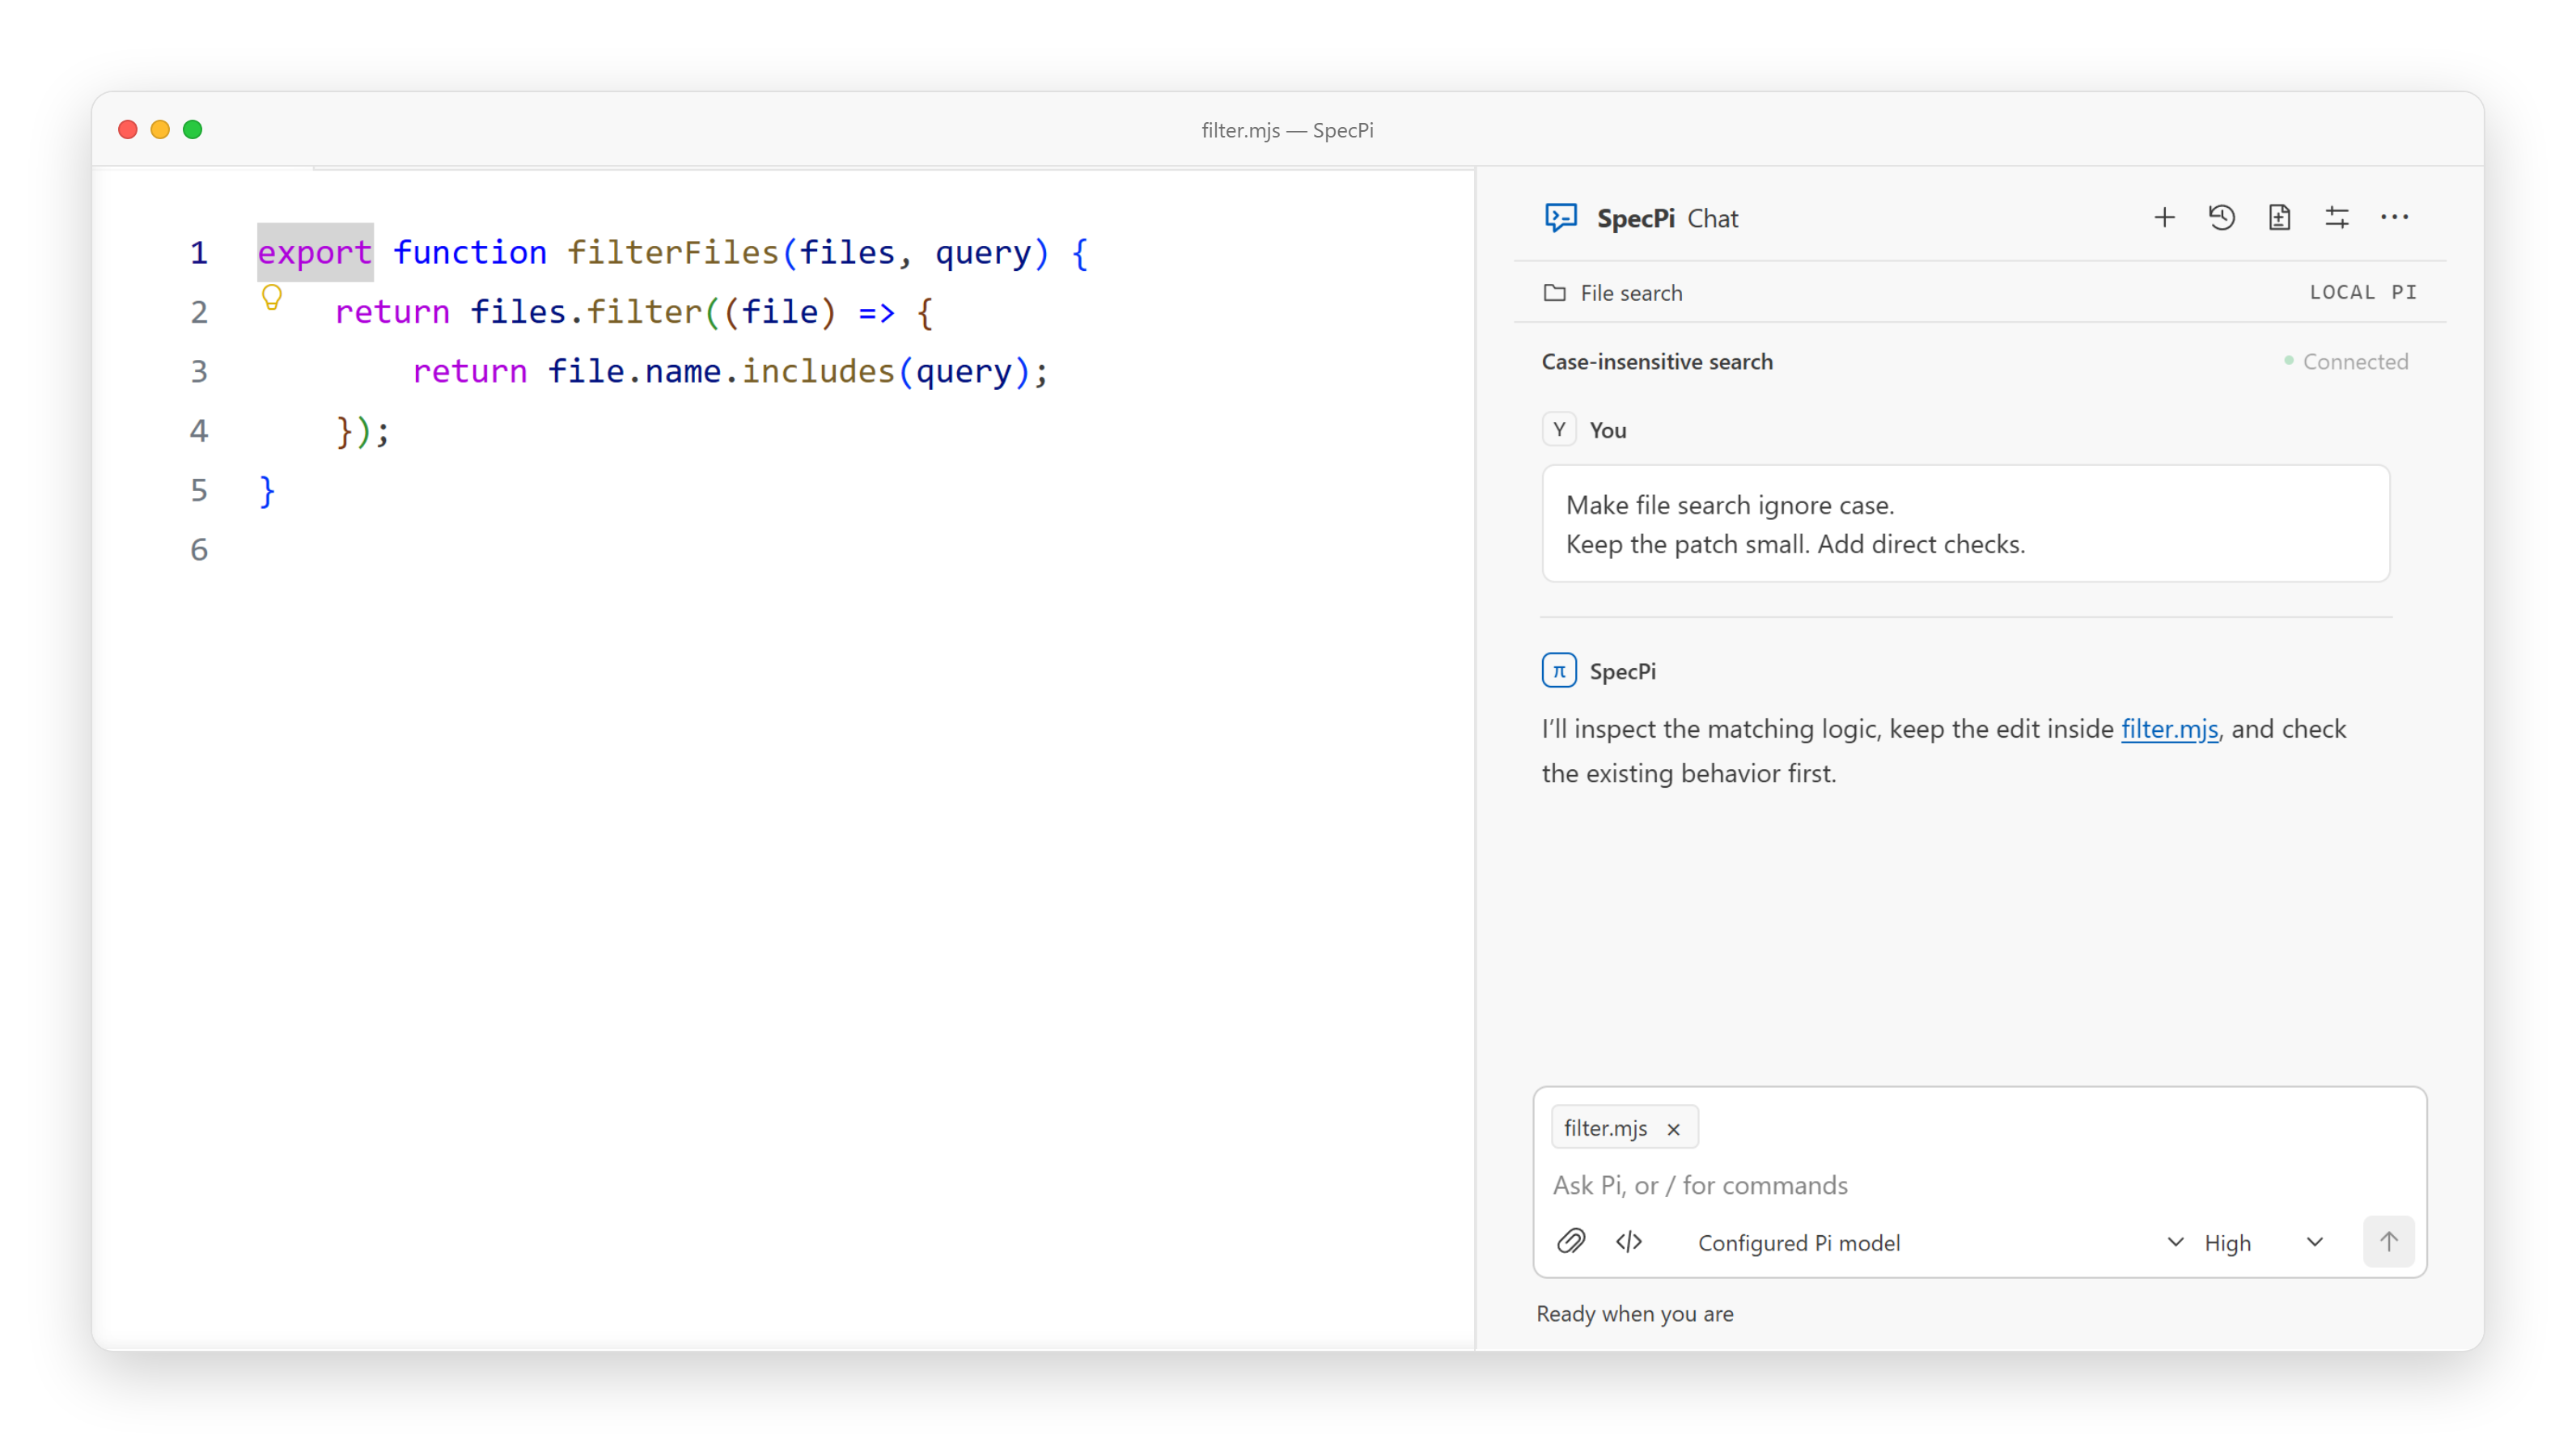The image size is (2576, 1443).
Task: Open chat history clock icon
Action: click(2221, 218)
